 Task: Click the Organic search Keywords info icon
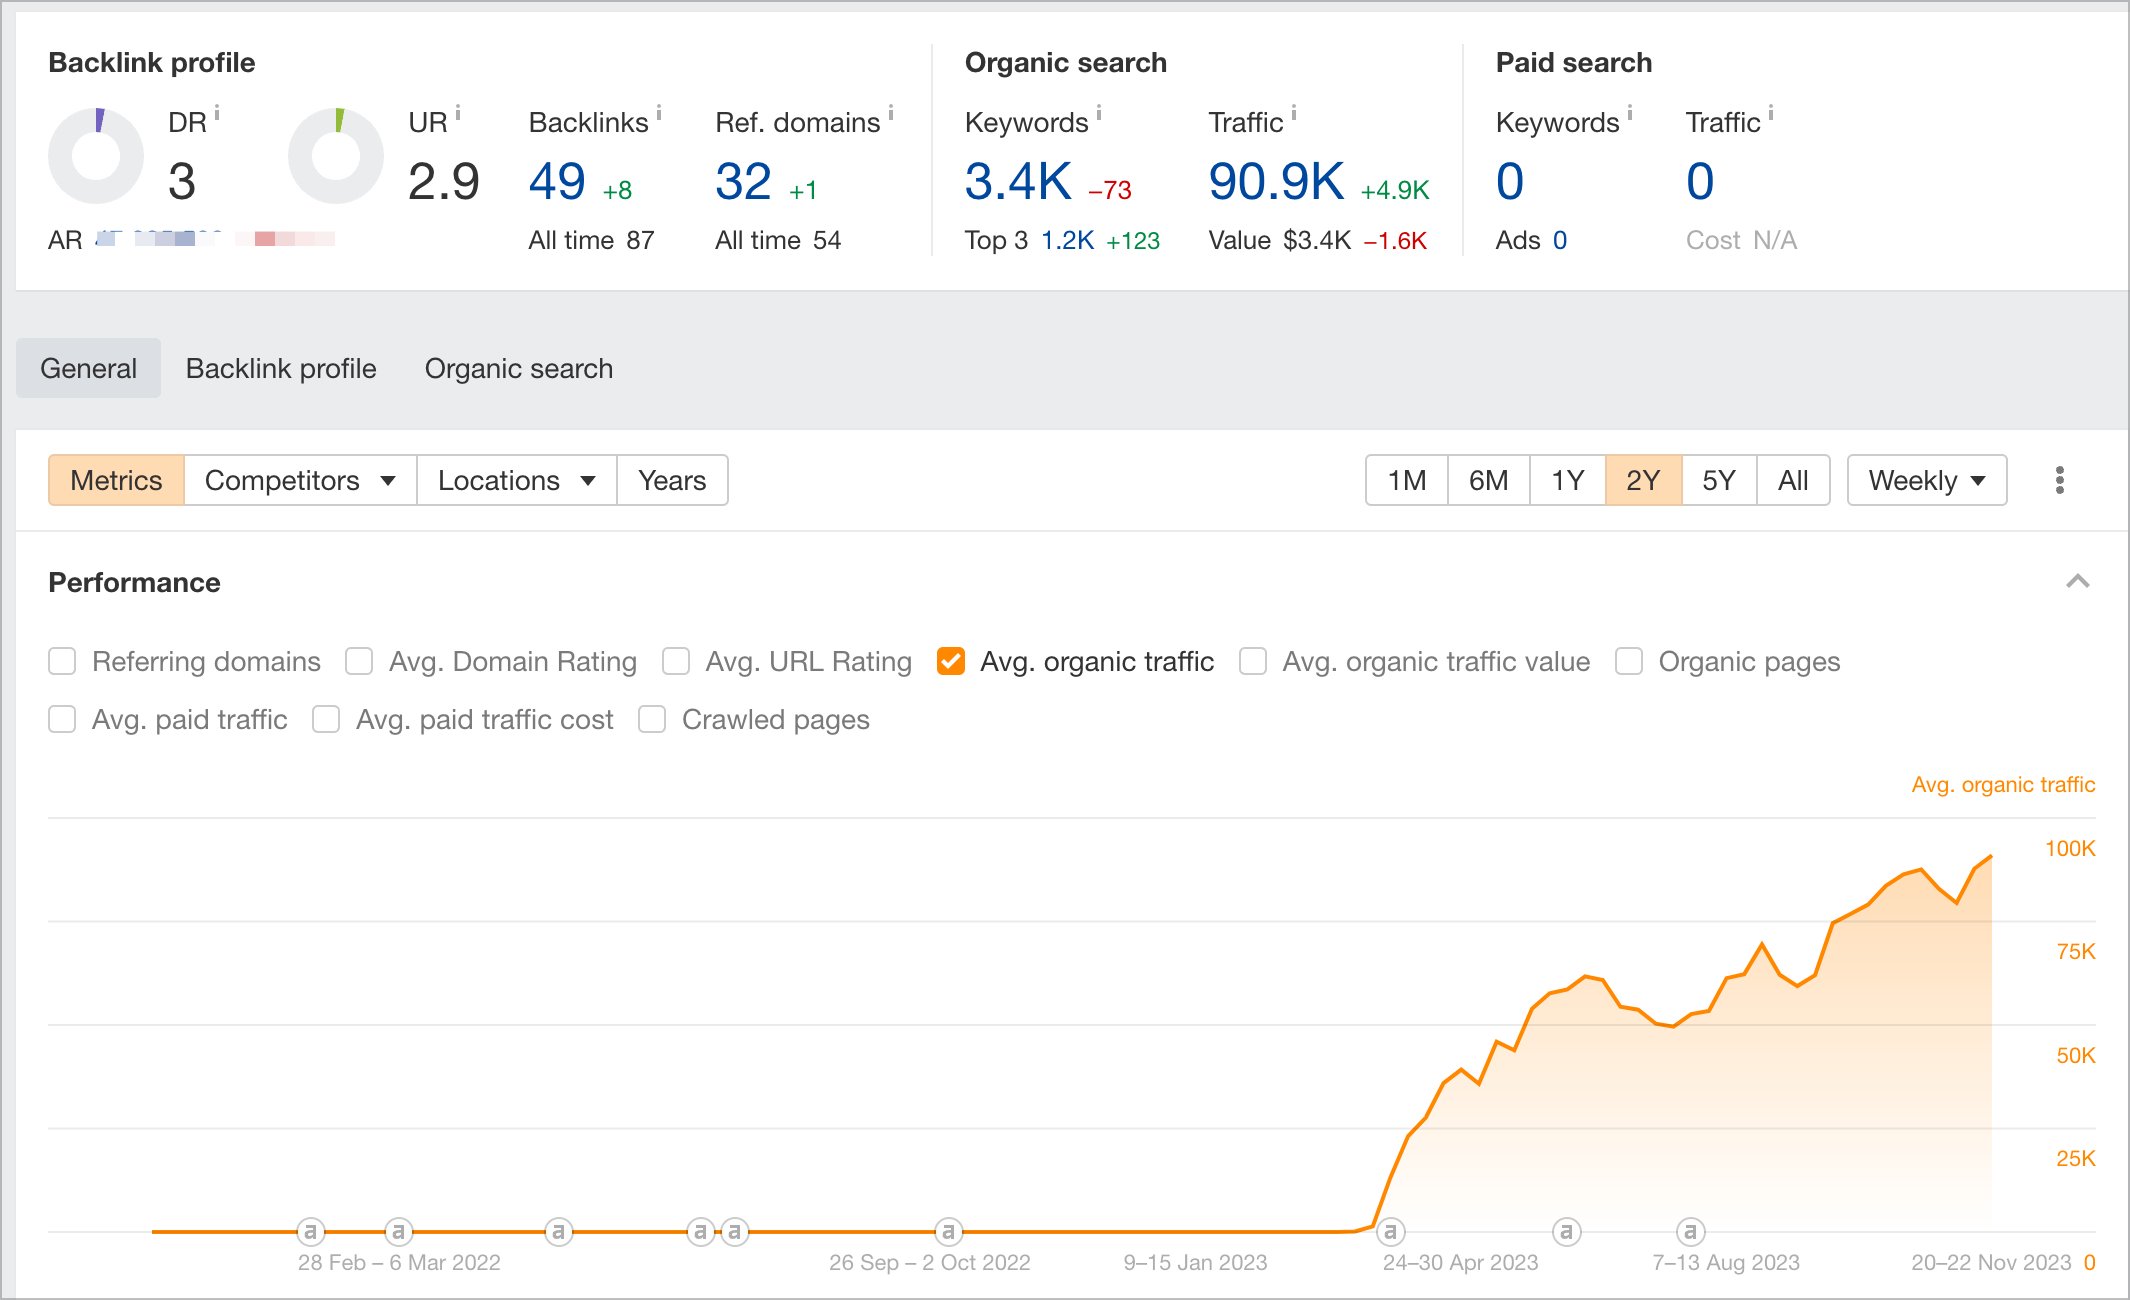pos(1099,114)
